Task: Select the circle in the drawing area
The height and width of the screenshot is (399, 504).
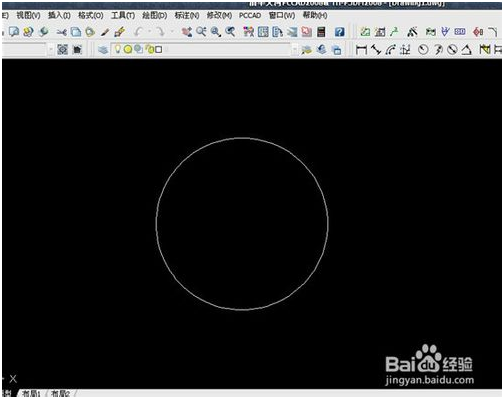Action: (242, 138)
